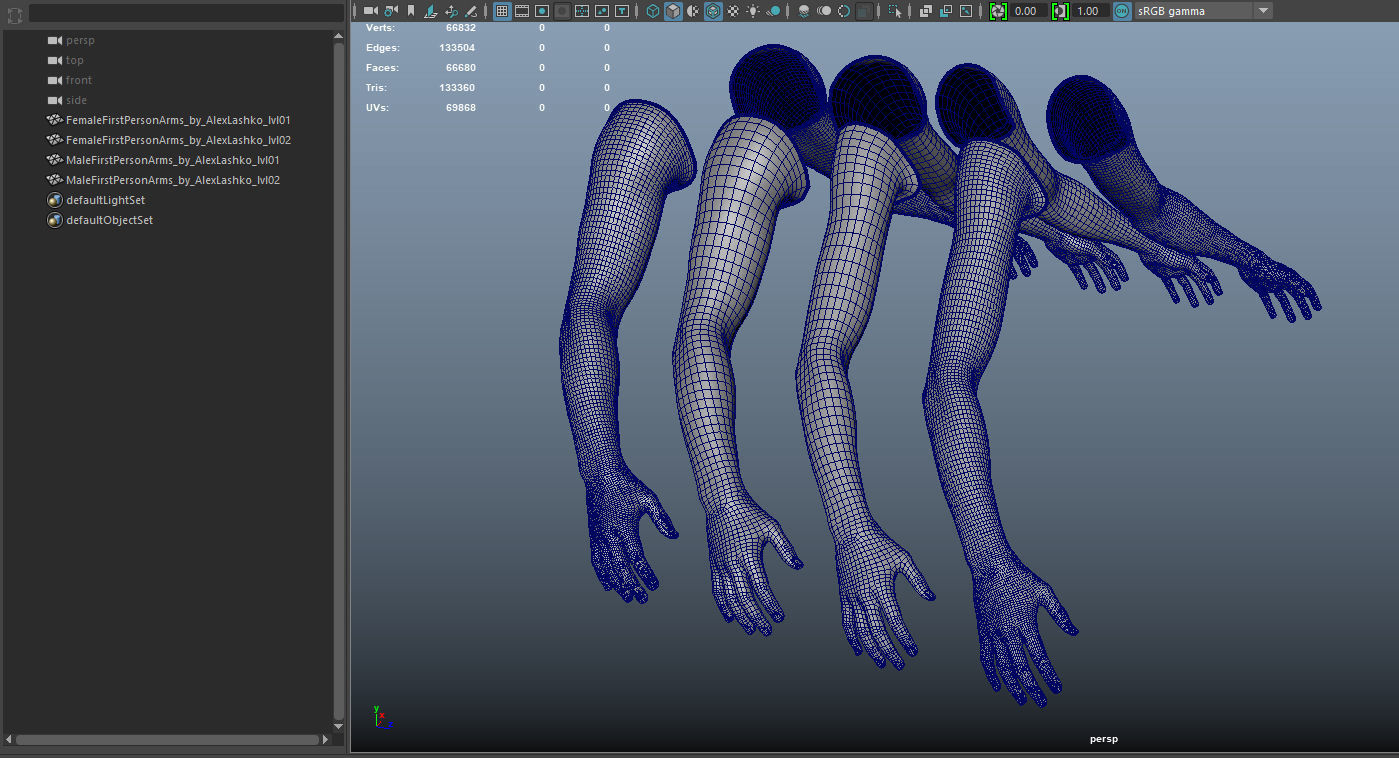Click the Outliner horizontal scrollbar
This screenshot has height=758, width=1399.
pos(167,740)
